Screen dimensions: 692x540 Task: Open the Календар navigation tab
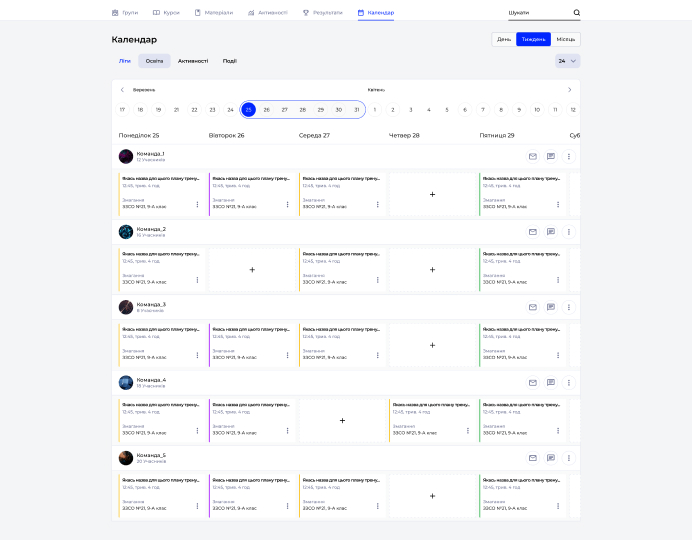[376, 13]
